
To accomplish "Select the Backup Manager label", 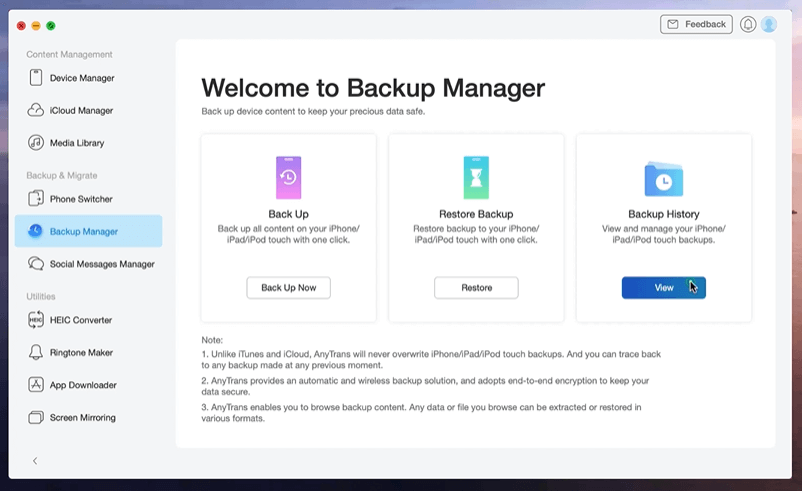I will coord(84,231).
